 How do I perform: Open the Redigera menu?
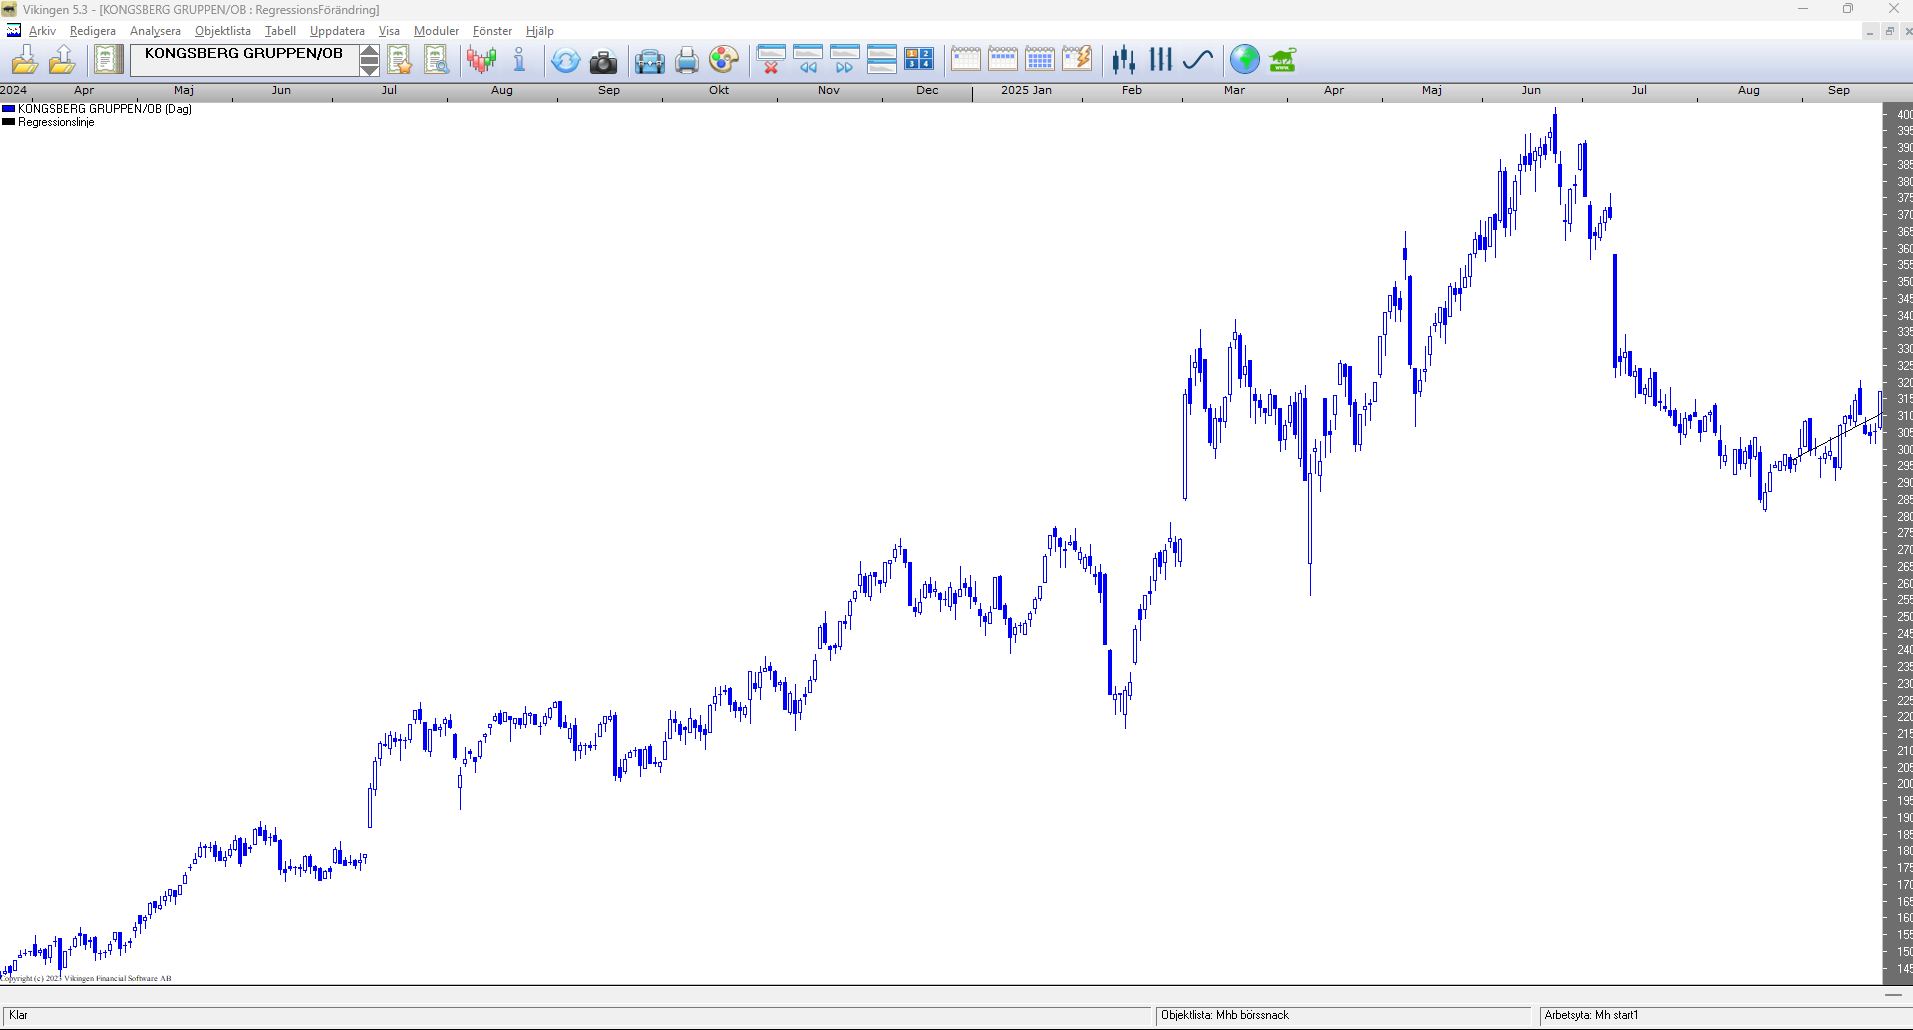coord(93,31)
